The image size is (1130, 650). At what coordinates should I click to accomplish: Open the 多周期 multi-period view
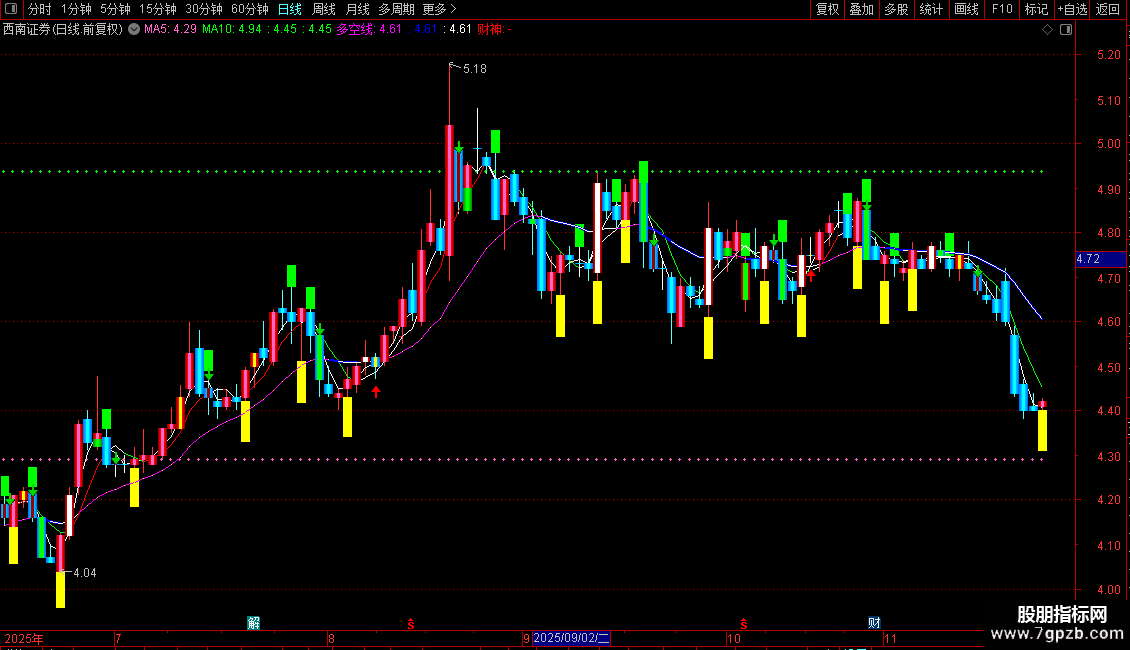coord(396,9)
